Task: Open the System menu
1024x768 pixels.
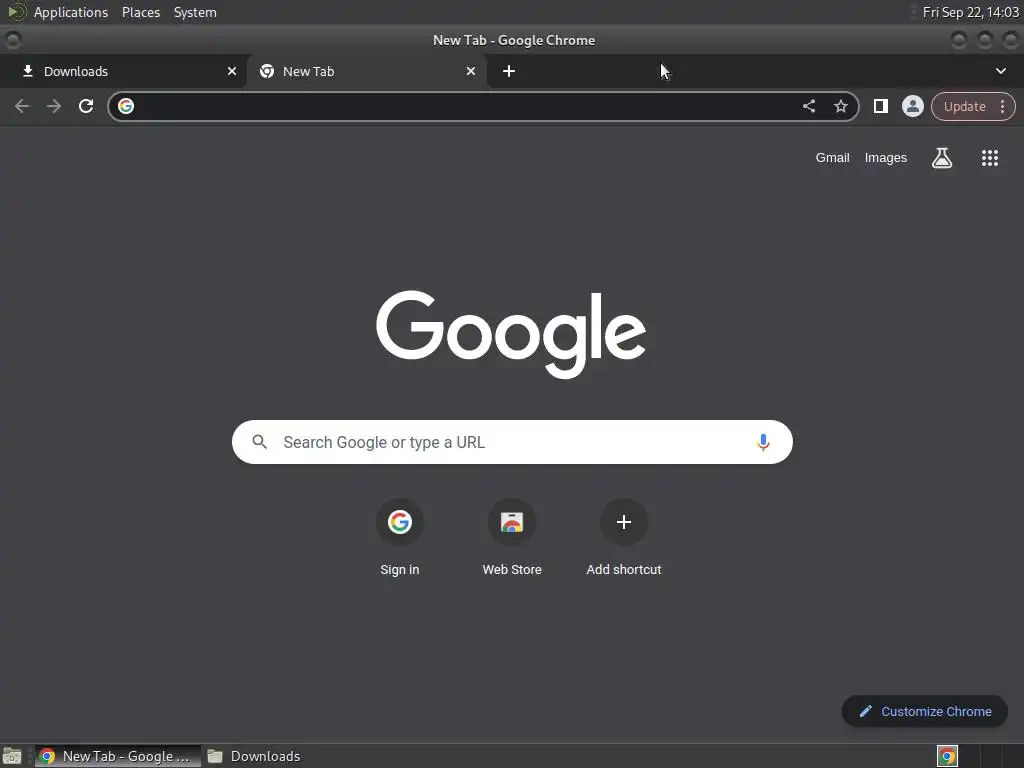Action: [x=195, y=12]
